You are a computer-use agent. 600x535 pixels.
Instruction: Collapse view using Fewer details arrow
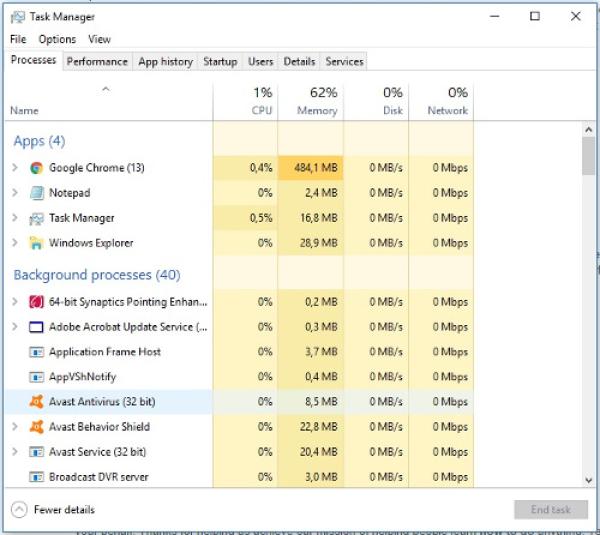point(19,510)
